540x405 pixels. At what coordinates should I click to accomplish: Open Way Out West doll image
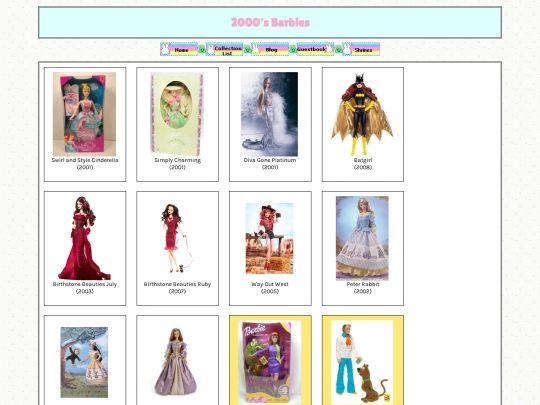[x=270, y=238]
